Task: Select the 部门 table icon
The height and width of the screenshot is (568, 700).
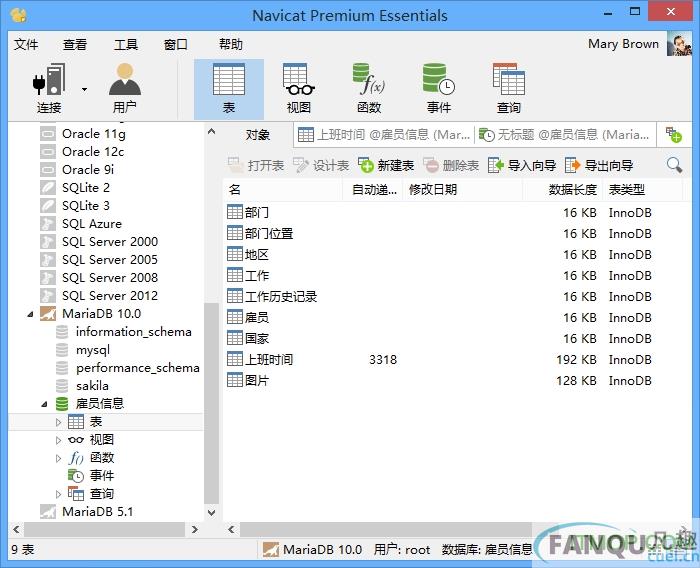Action: click(235, 212)
